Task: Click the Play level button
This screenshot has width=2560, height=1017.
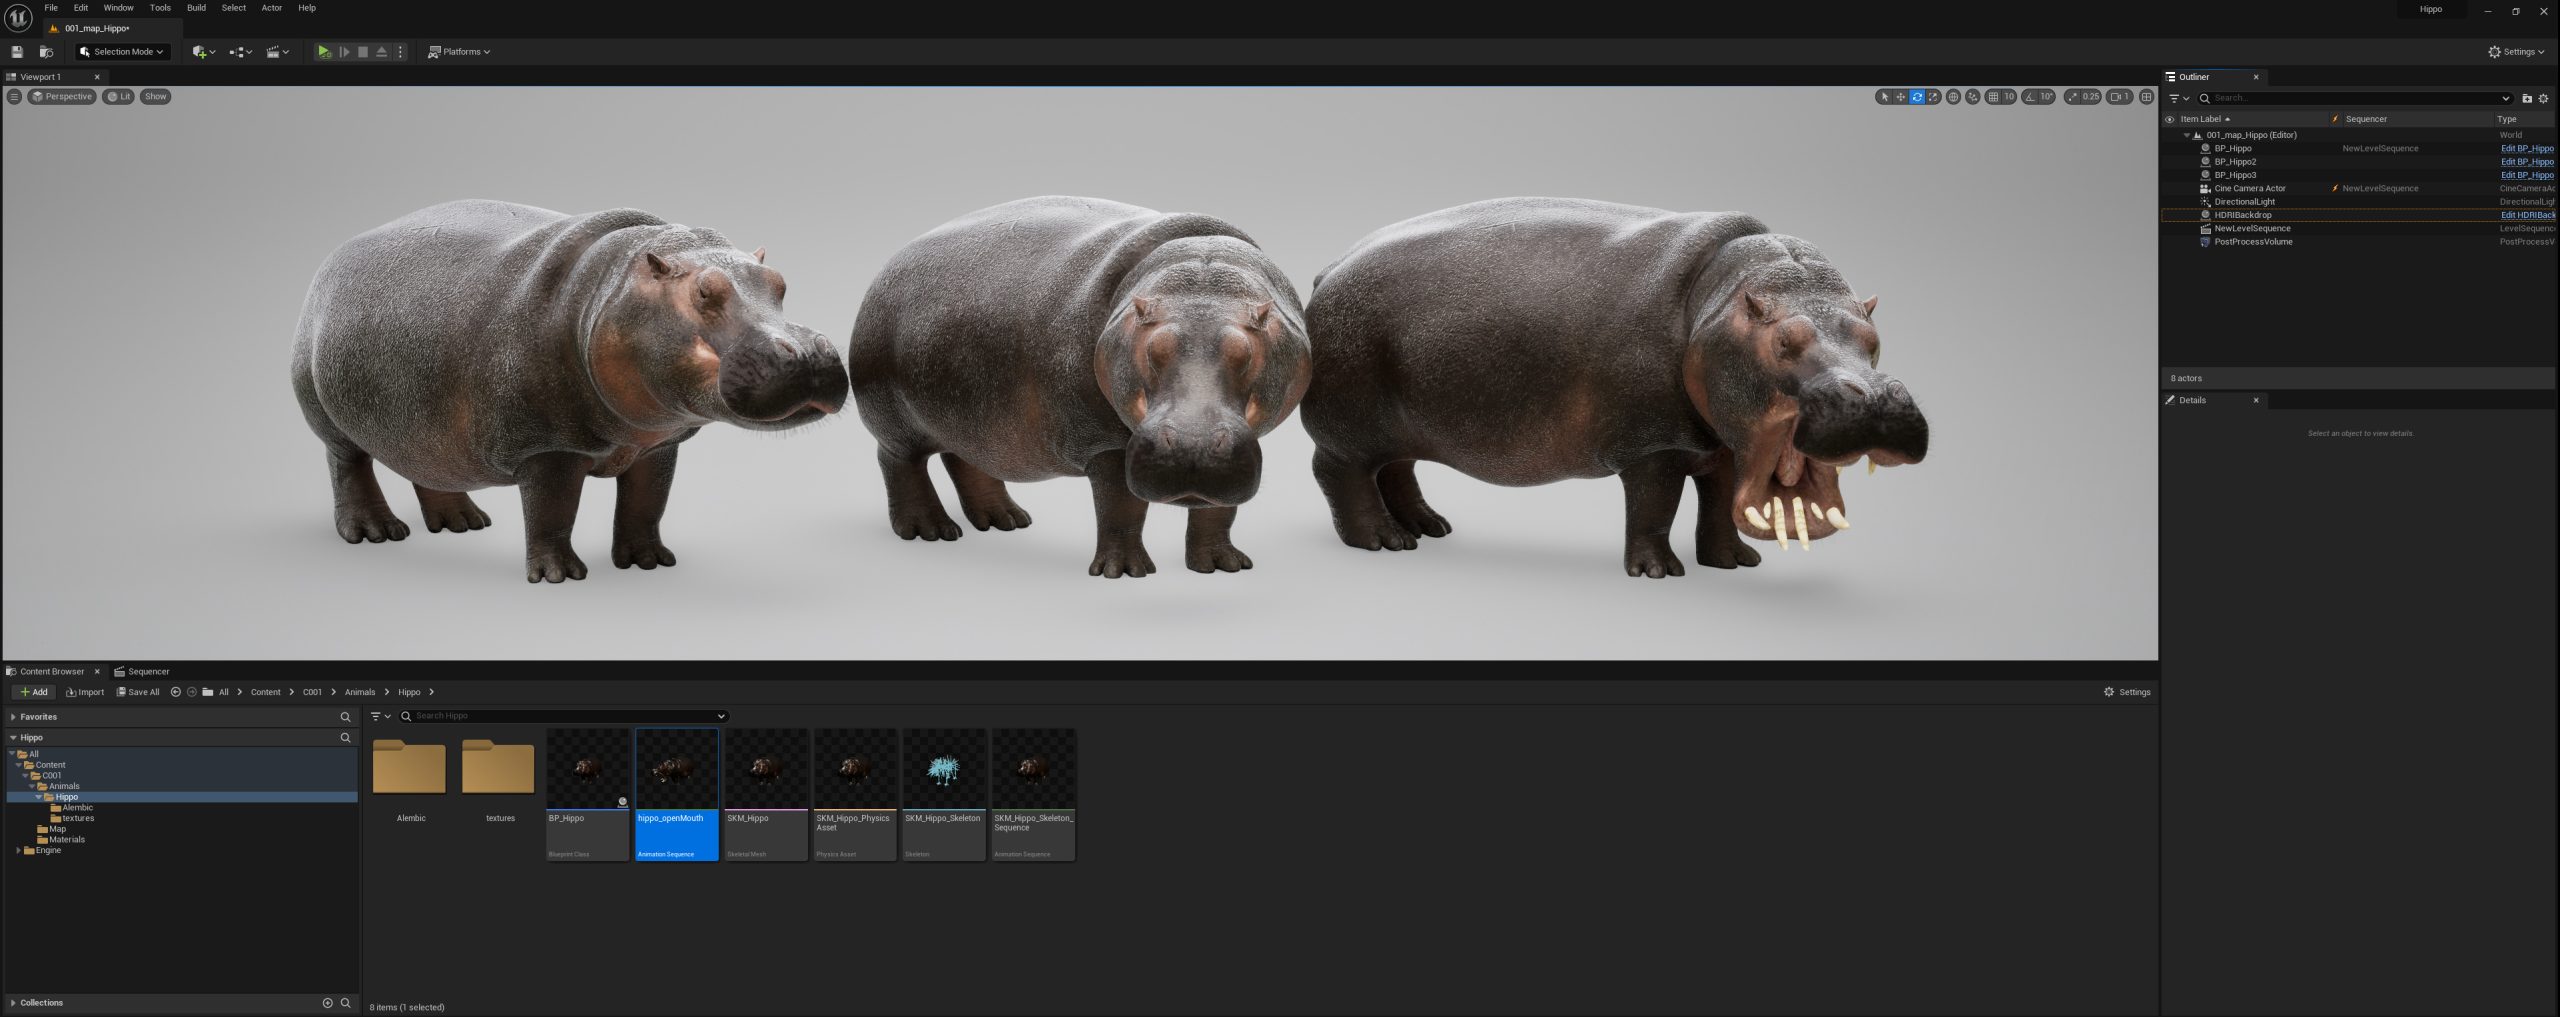Action: 323,52
